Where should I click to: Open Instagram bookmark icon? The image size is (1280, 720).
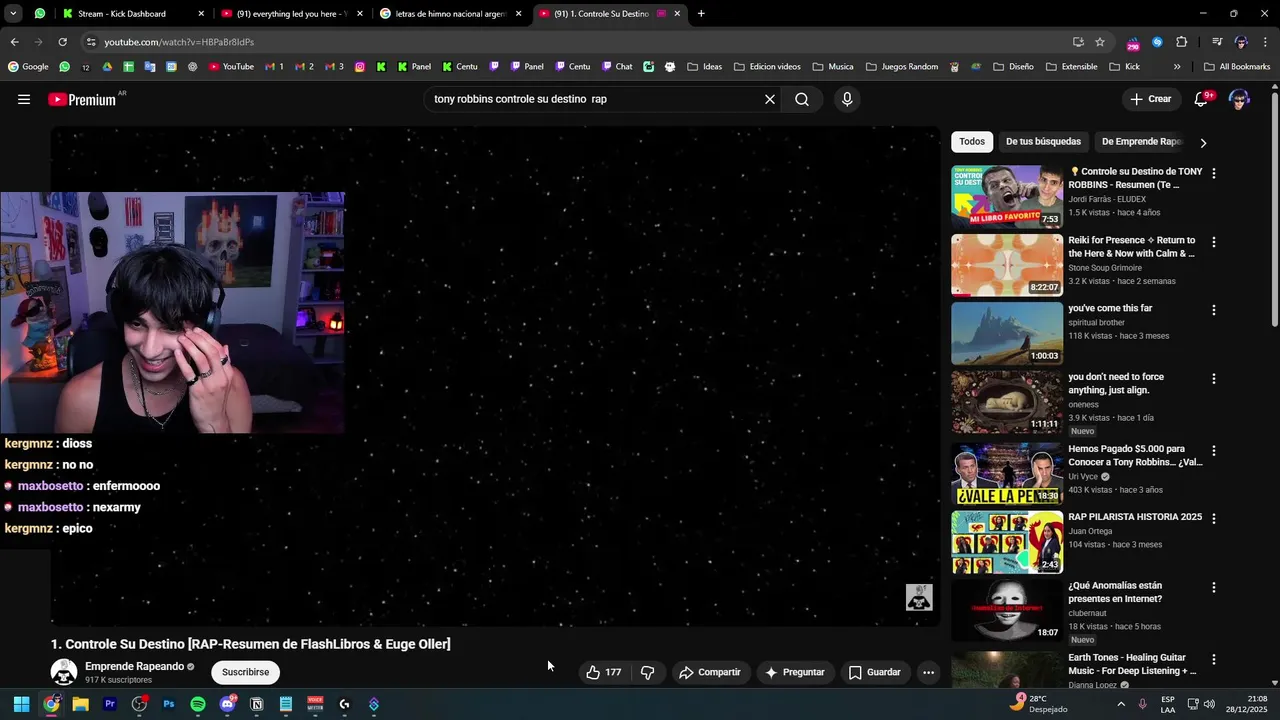pyautogui.click(x=361, y=67)
